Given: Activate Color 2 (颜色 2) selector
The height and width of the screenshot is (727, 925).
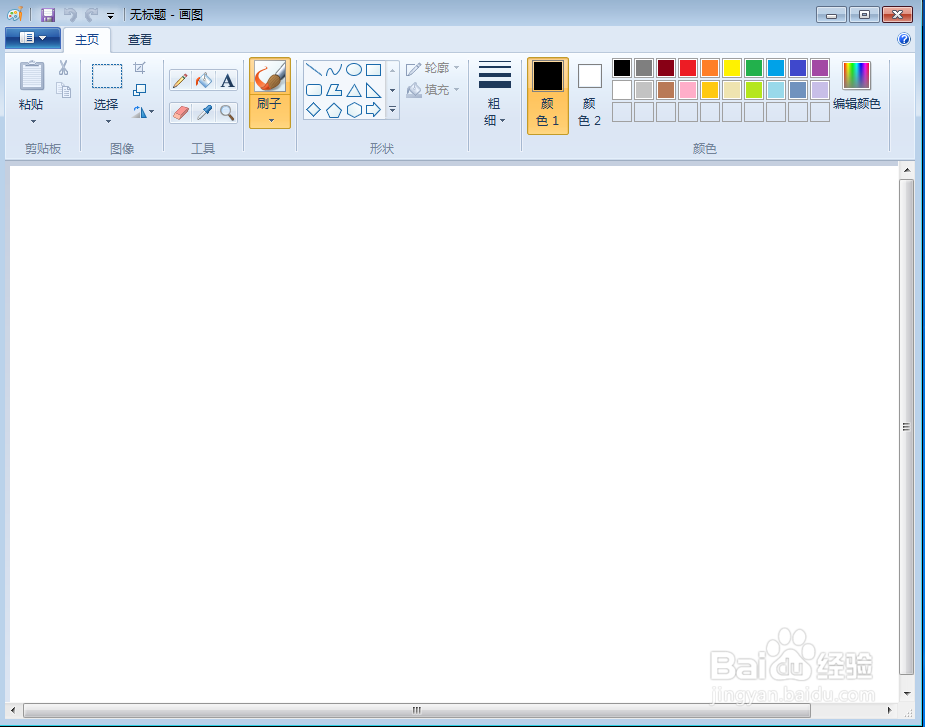Looking at the screenshot, I should coord(589,96).
